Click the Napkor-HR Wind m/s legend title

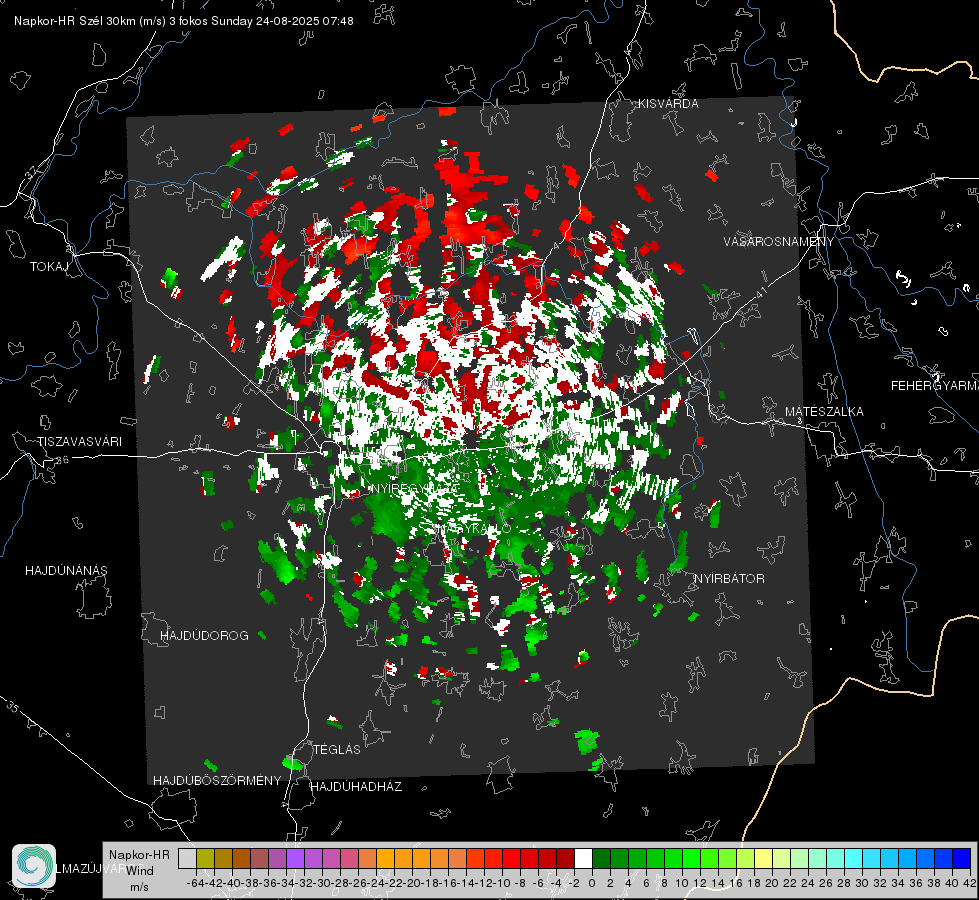[x=139, y=871]
